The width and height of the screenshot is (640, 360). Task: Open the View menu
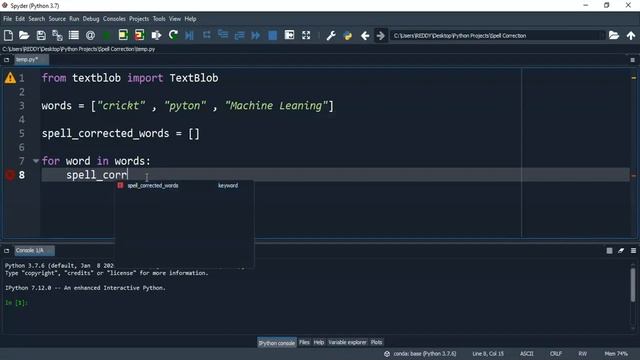[x=175, y=19]
